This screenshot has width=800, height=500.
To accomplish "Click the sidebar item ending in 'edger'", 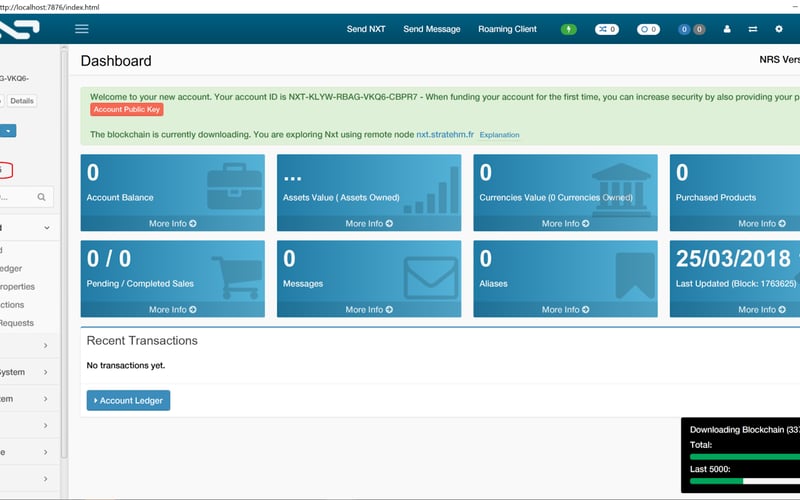I will (11, 268).
